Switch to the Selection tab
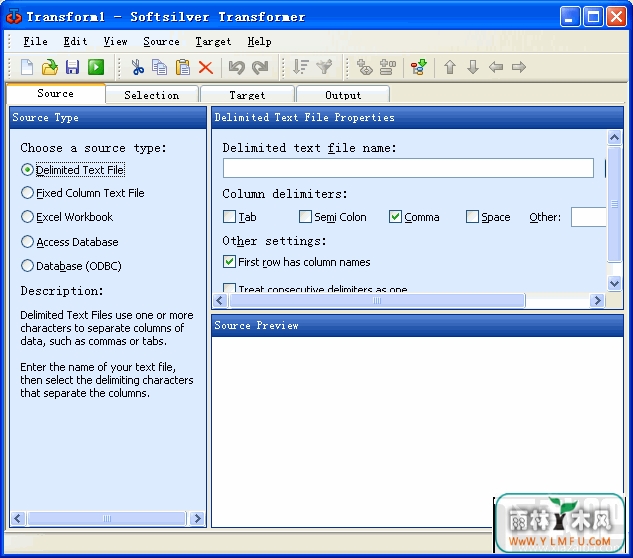Image resolution: width=633 pixels, height=558 pixels. pyautogui.click(x=152, y=95)
